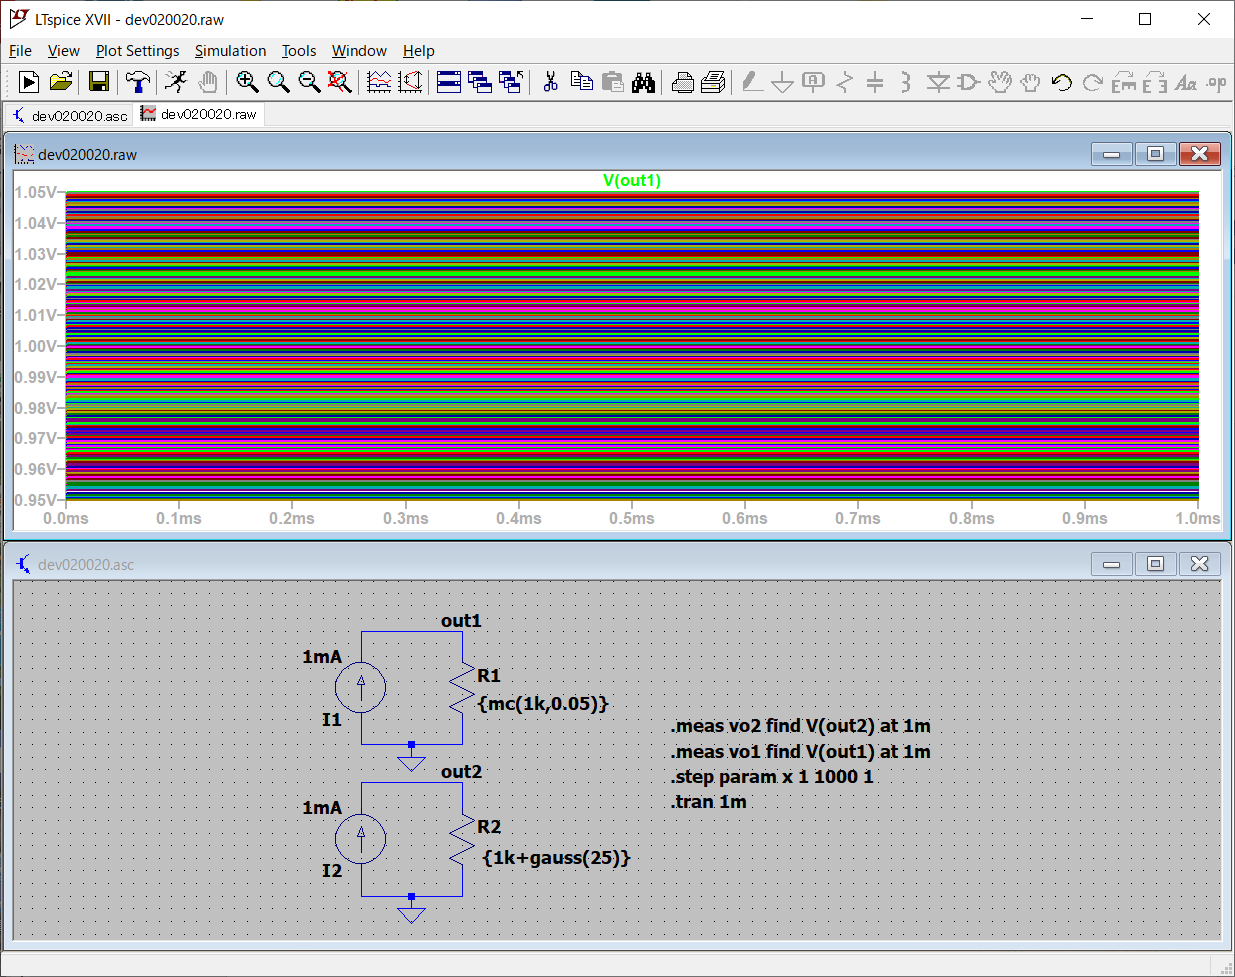Open the Plot Settings menu

point(137,51)
